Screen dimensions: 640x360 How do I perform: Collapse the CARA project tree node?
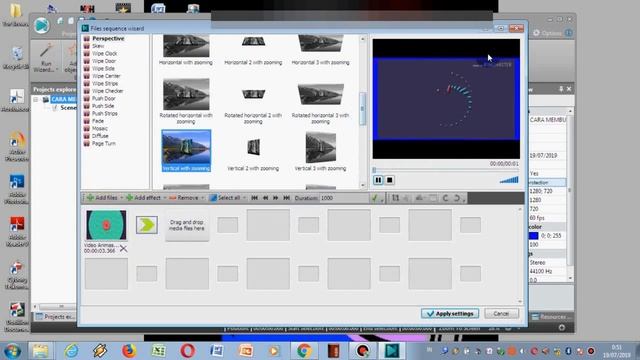point(36,100)
